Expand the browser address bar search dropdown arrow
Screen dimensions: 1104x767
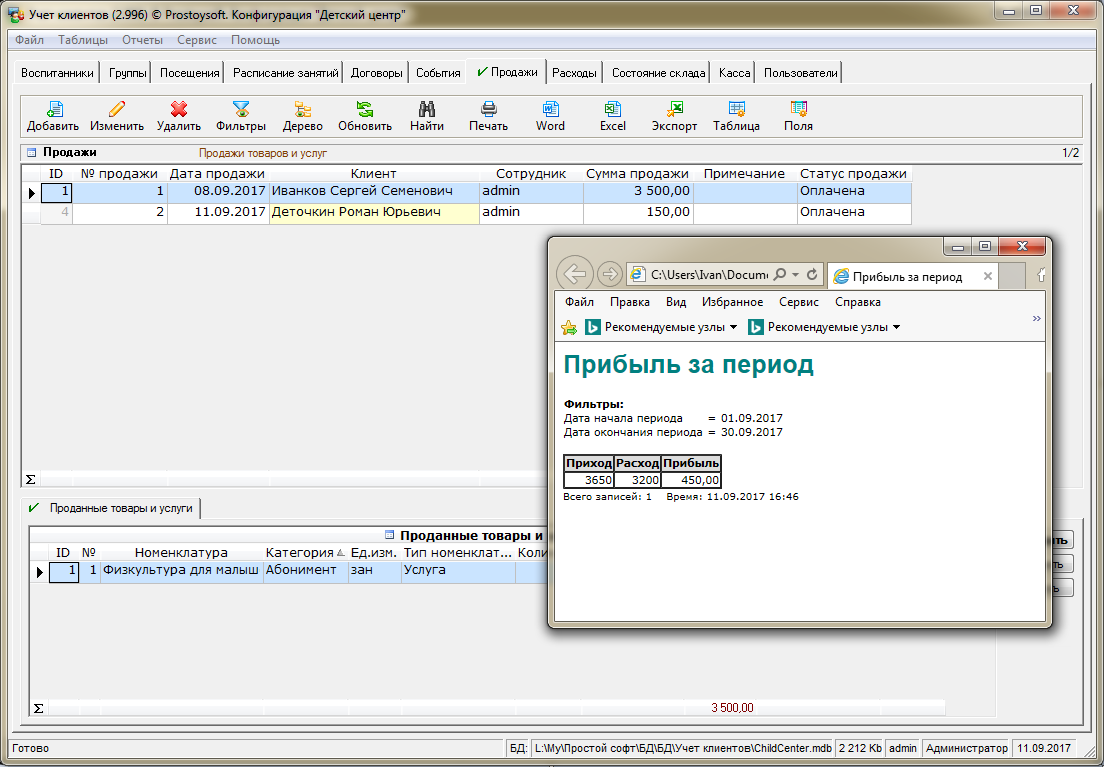click(x=795, y=275)
